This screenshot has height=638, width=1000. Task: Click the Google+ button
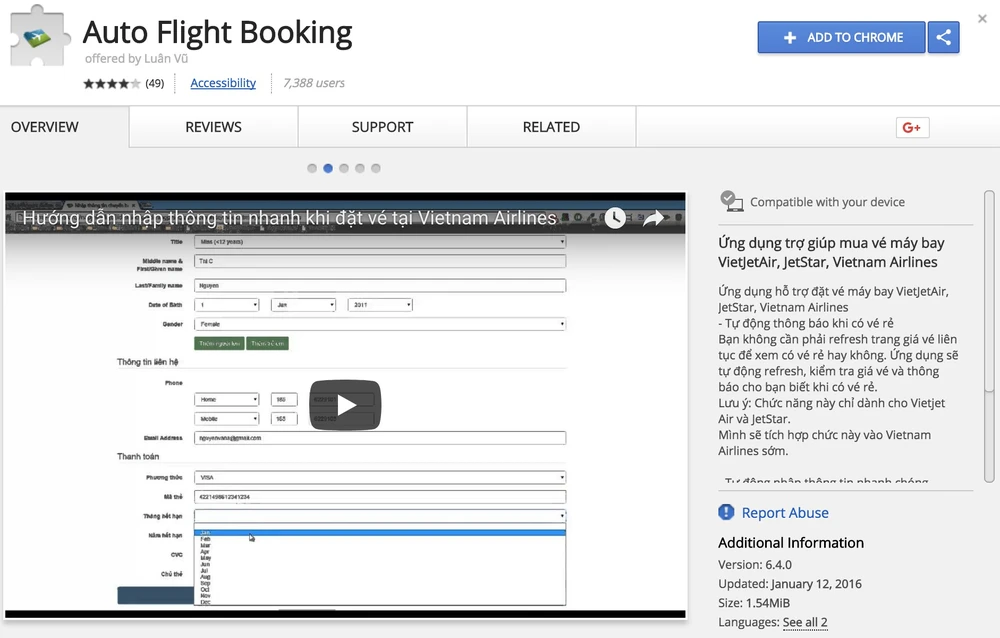[912, 127]
